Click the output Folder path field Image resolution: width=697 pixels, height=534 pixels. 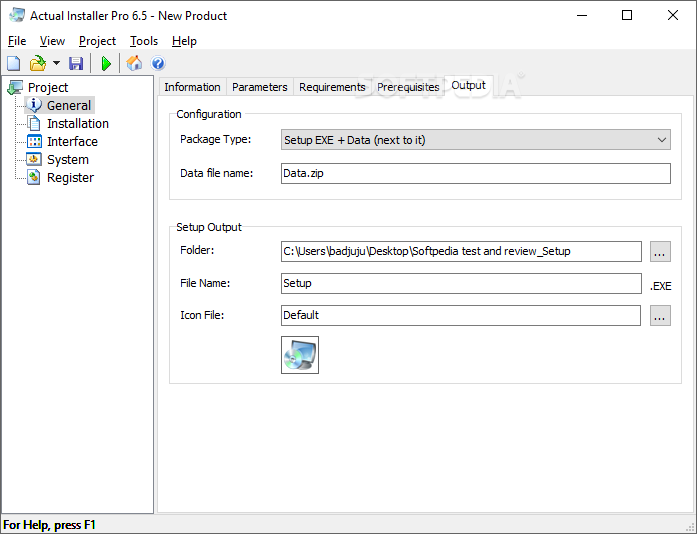coord(461,251)
